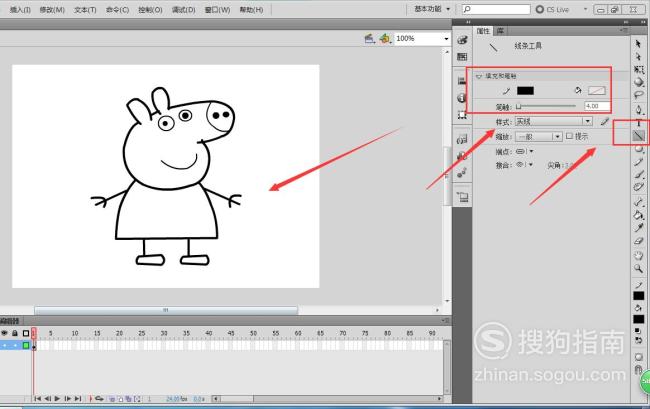The image size is (650, 409).
Task: Switch to the 库 library tab
Action: (500, 31)
